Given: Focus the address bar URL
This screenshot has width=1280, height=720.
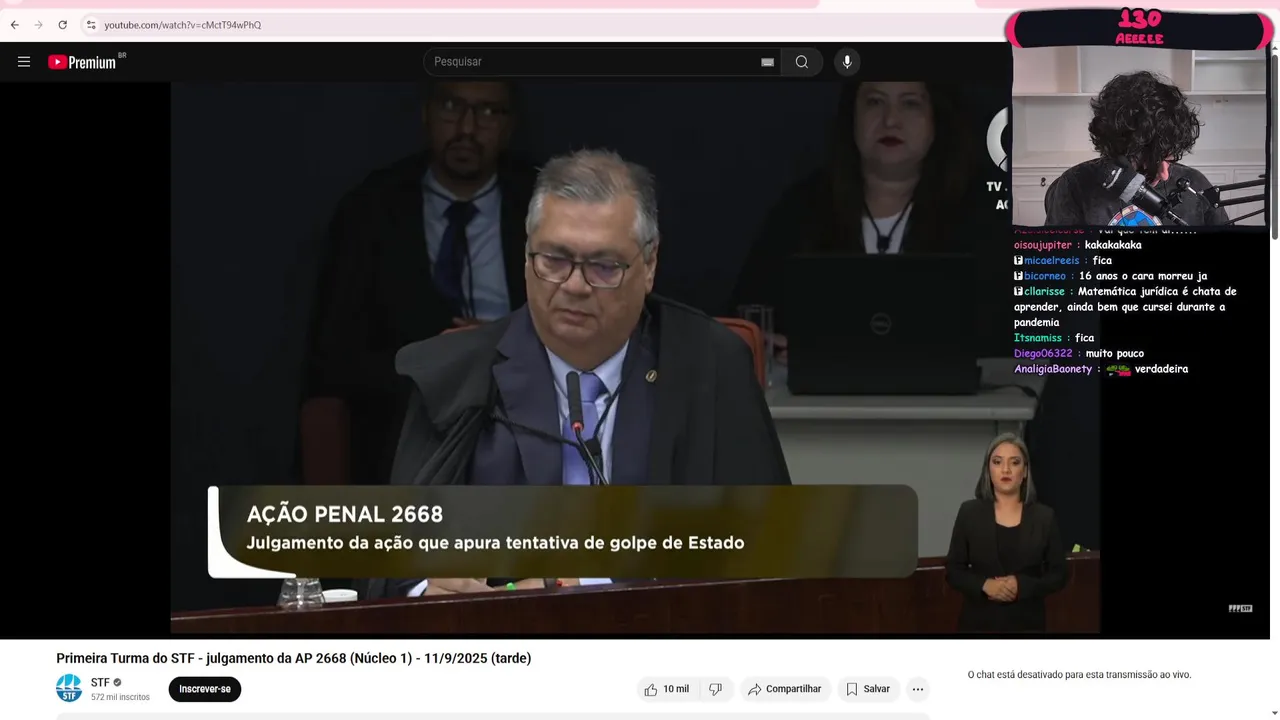Looking at the screenshot, I should [x=183, y=25].
